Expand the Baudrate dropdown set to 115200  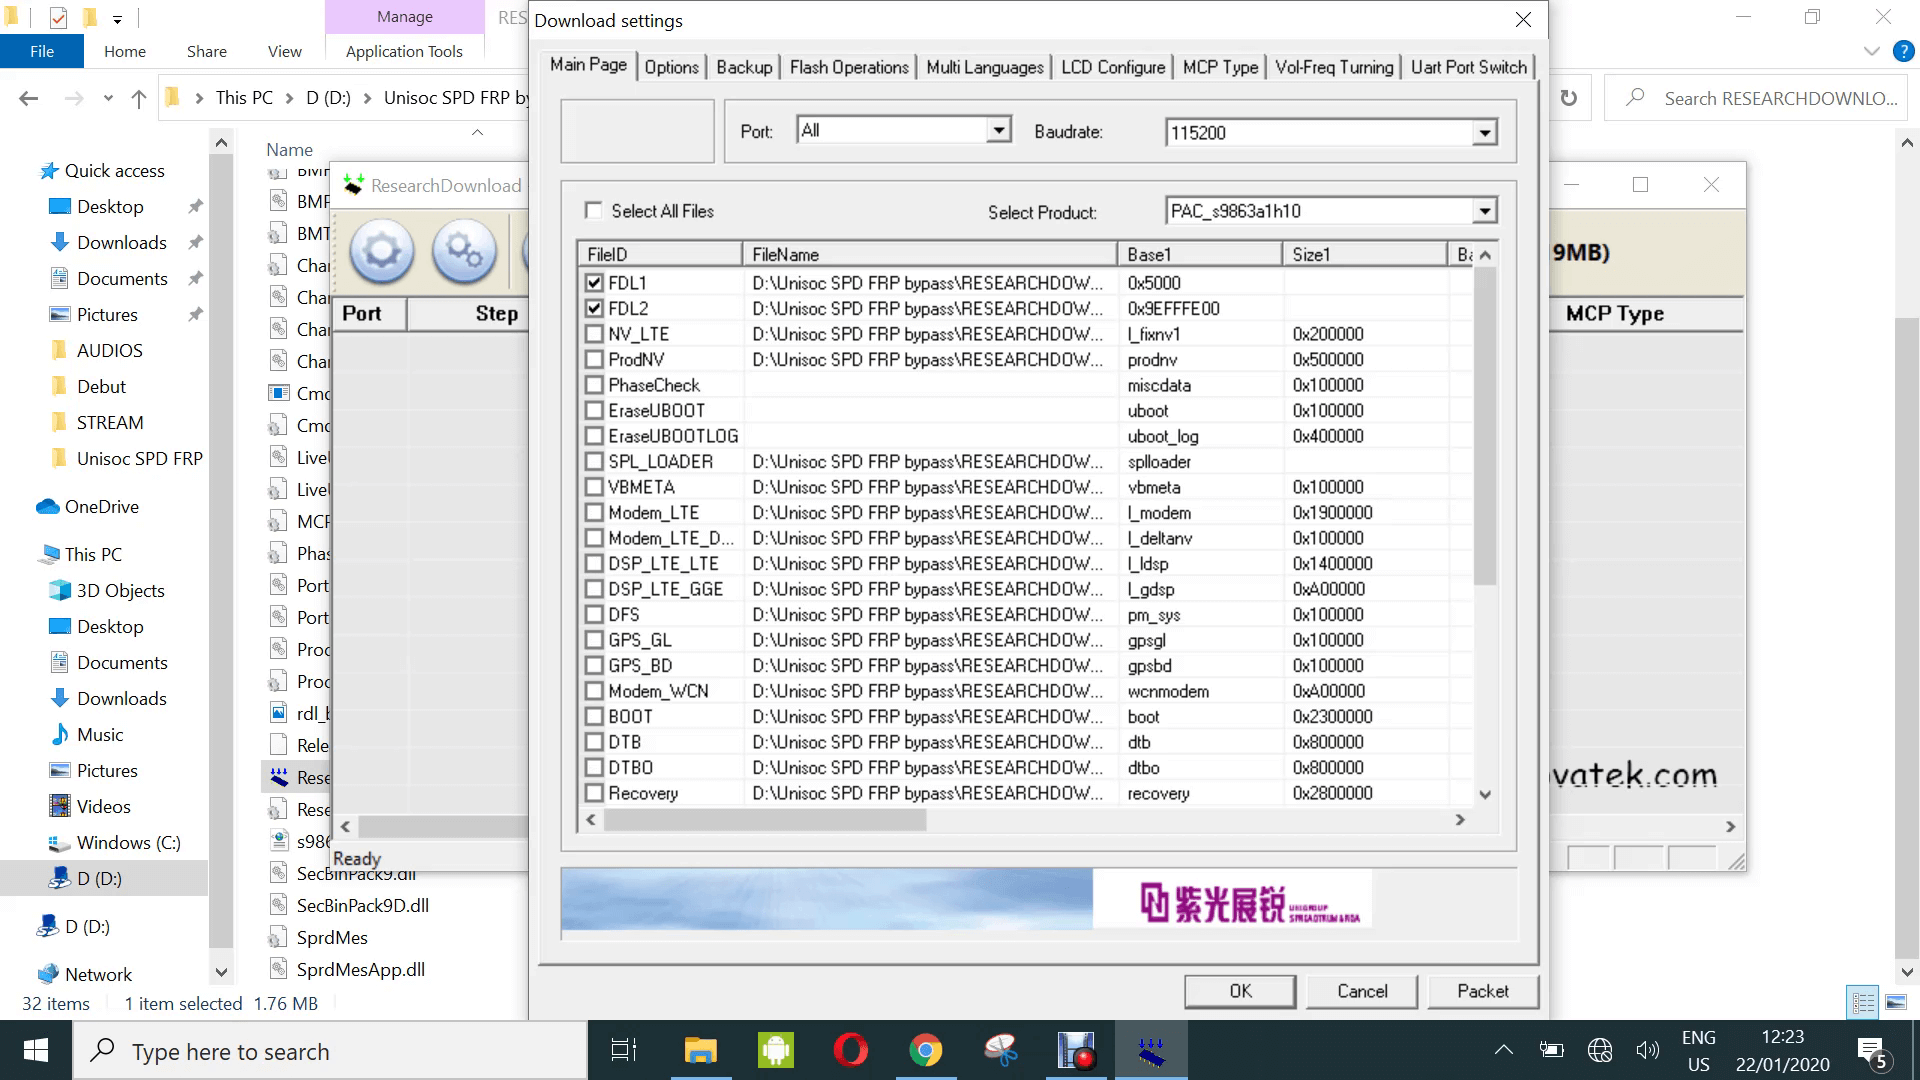(1486, 131)
